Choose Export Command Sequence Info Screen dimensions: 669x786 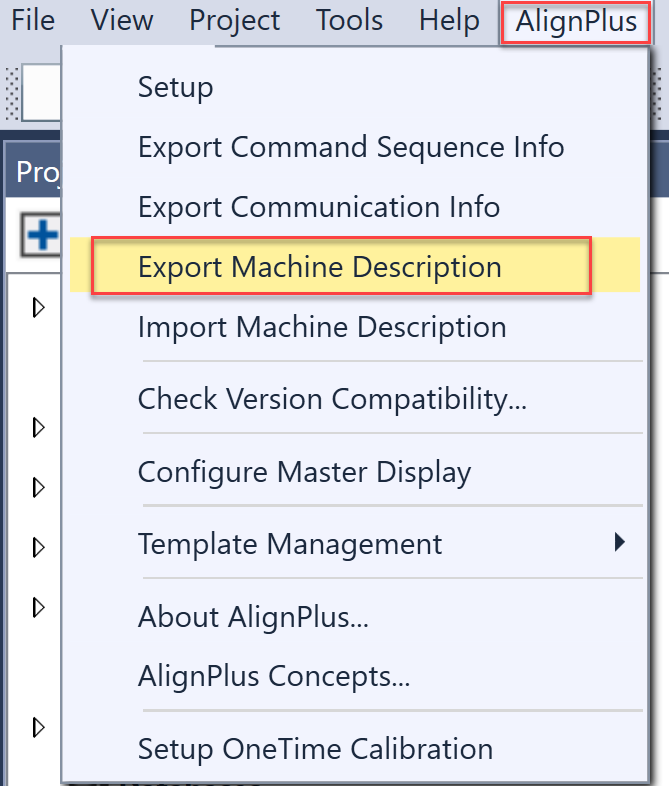[351, 147]
